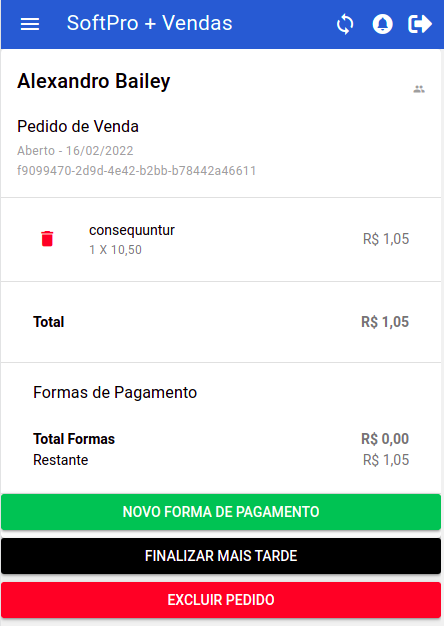Click the Restante label

(61, 460)
